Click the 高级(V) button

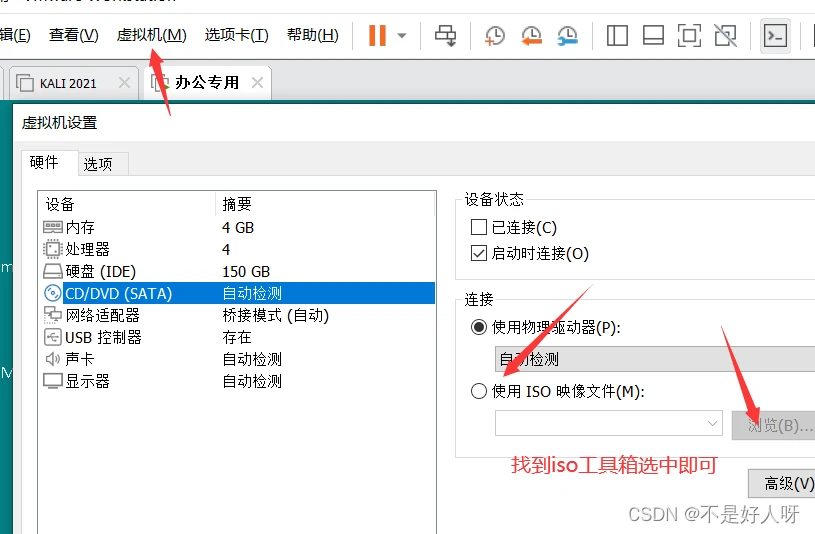(x=782, y=484)
